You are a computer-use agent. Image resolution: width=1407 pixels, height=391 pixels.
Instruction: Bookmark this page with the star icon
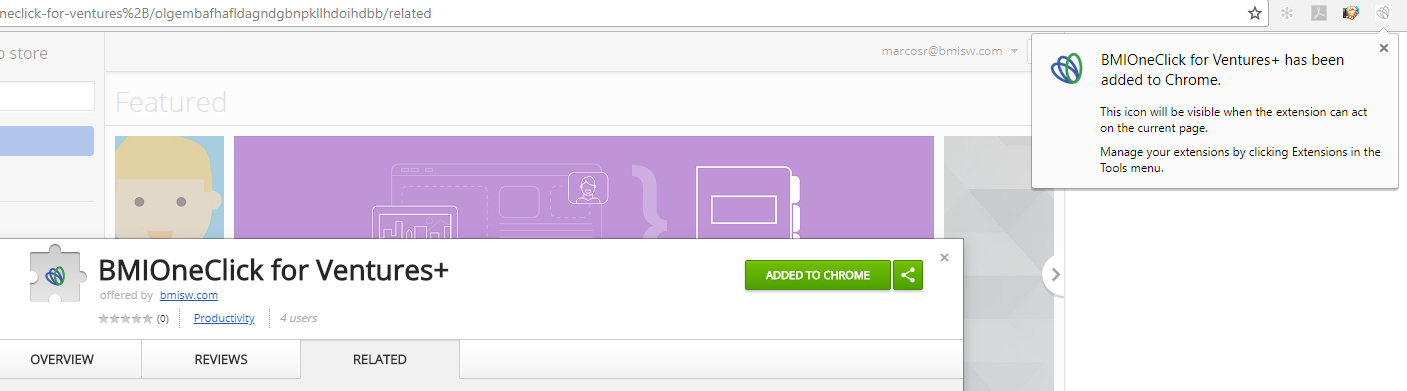pyautogui.click(x=1255, y=13)
